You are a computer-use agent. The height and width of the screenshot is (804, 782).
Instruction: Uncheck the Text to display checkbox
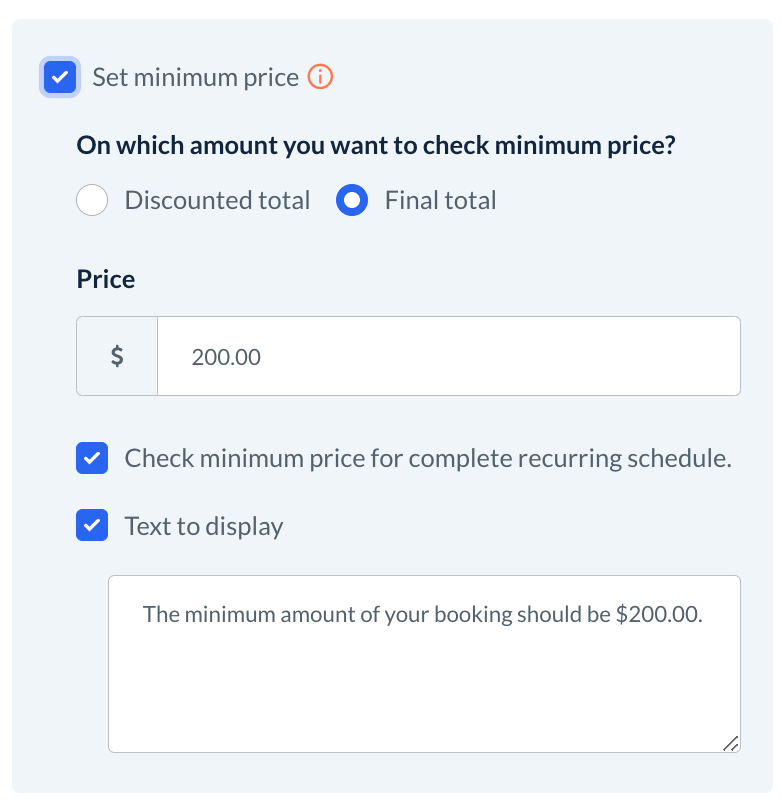click(92, 526)
